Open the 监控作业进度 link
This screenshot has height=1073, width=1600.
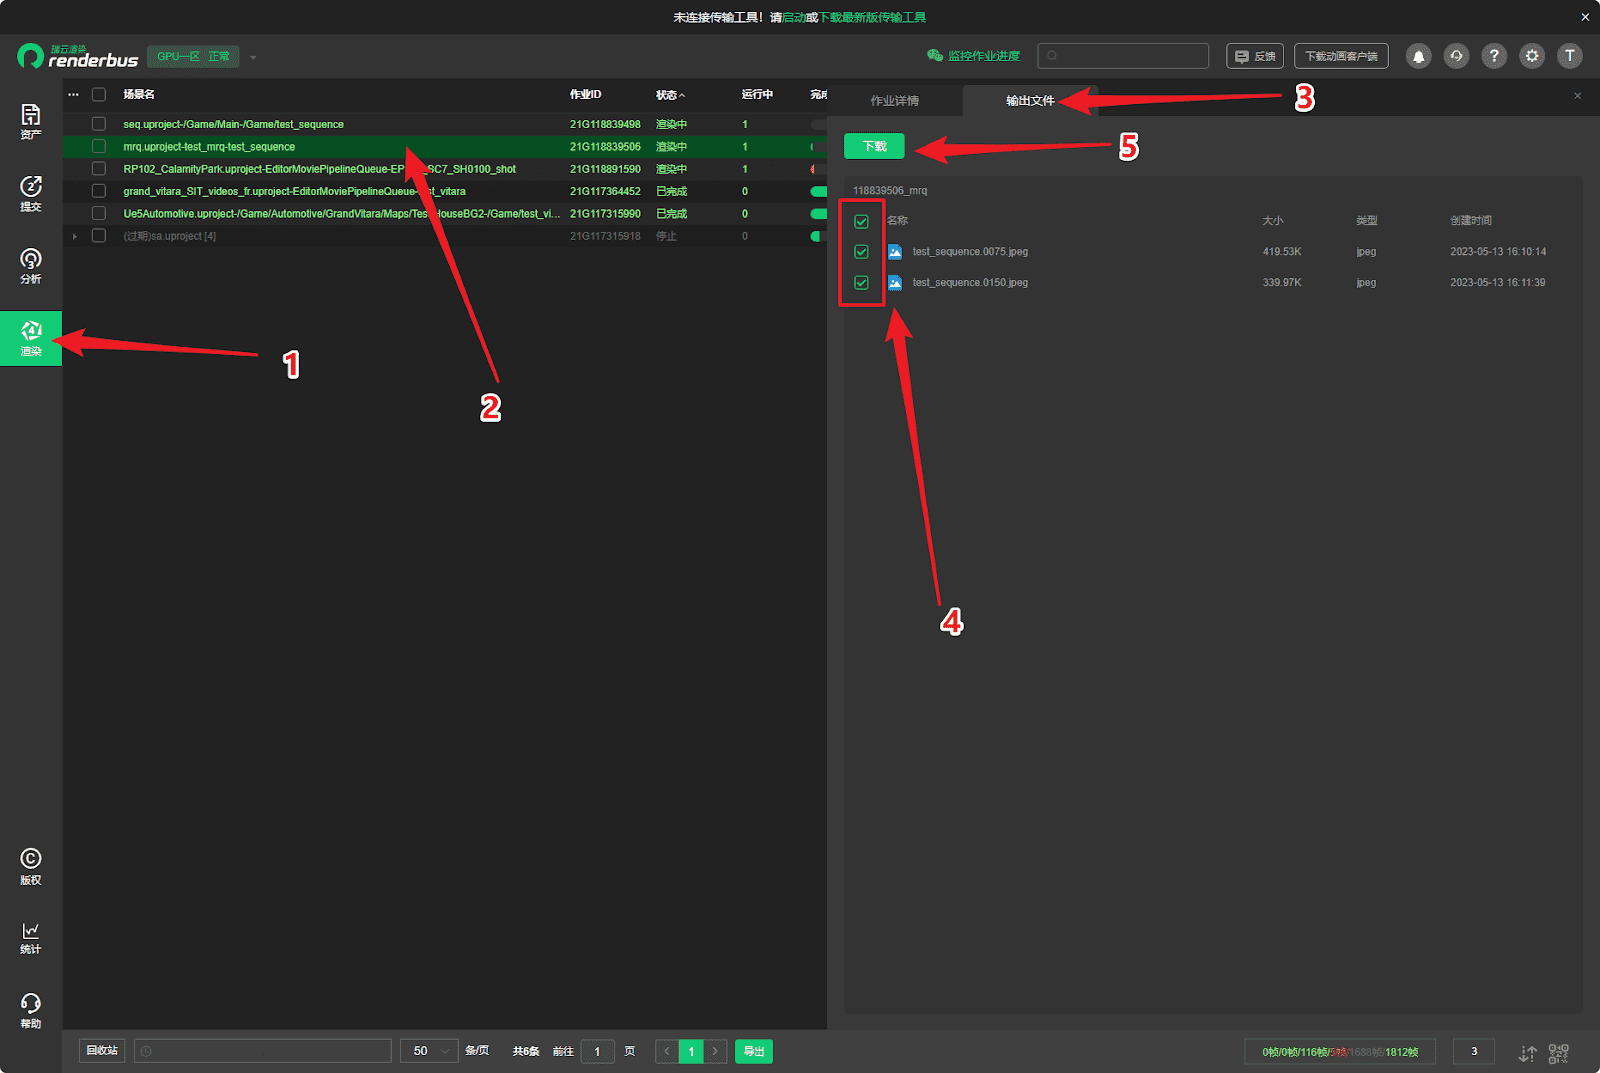(x=984, y=56)
